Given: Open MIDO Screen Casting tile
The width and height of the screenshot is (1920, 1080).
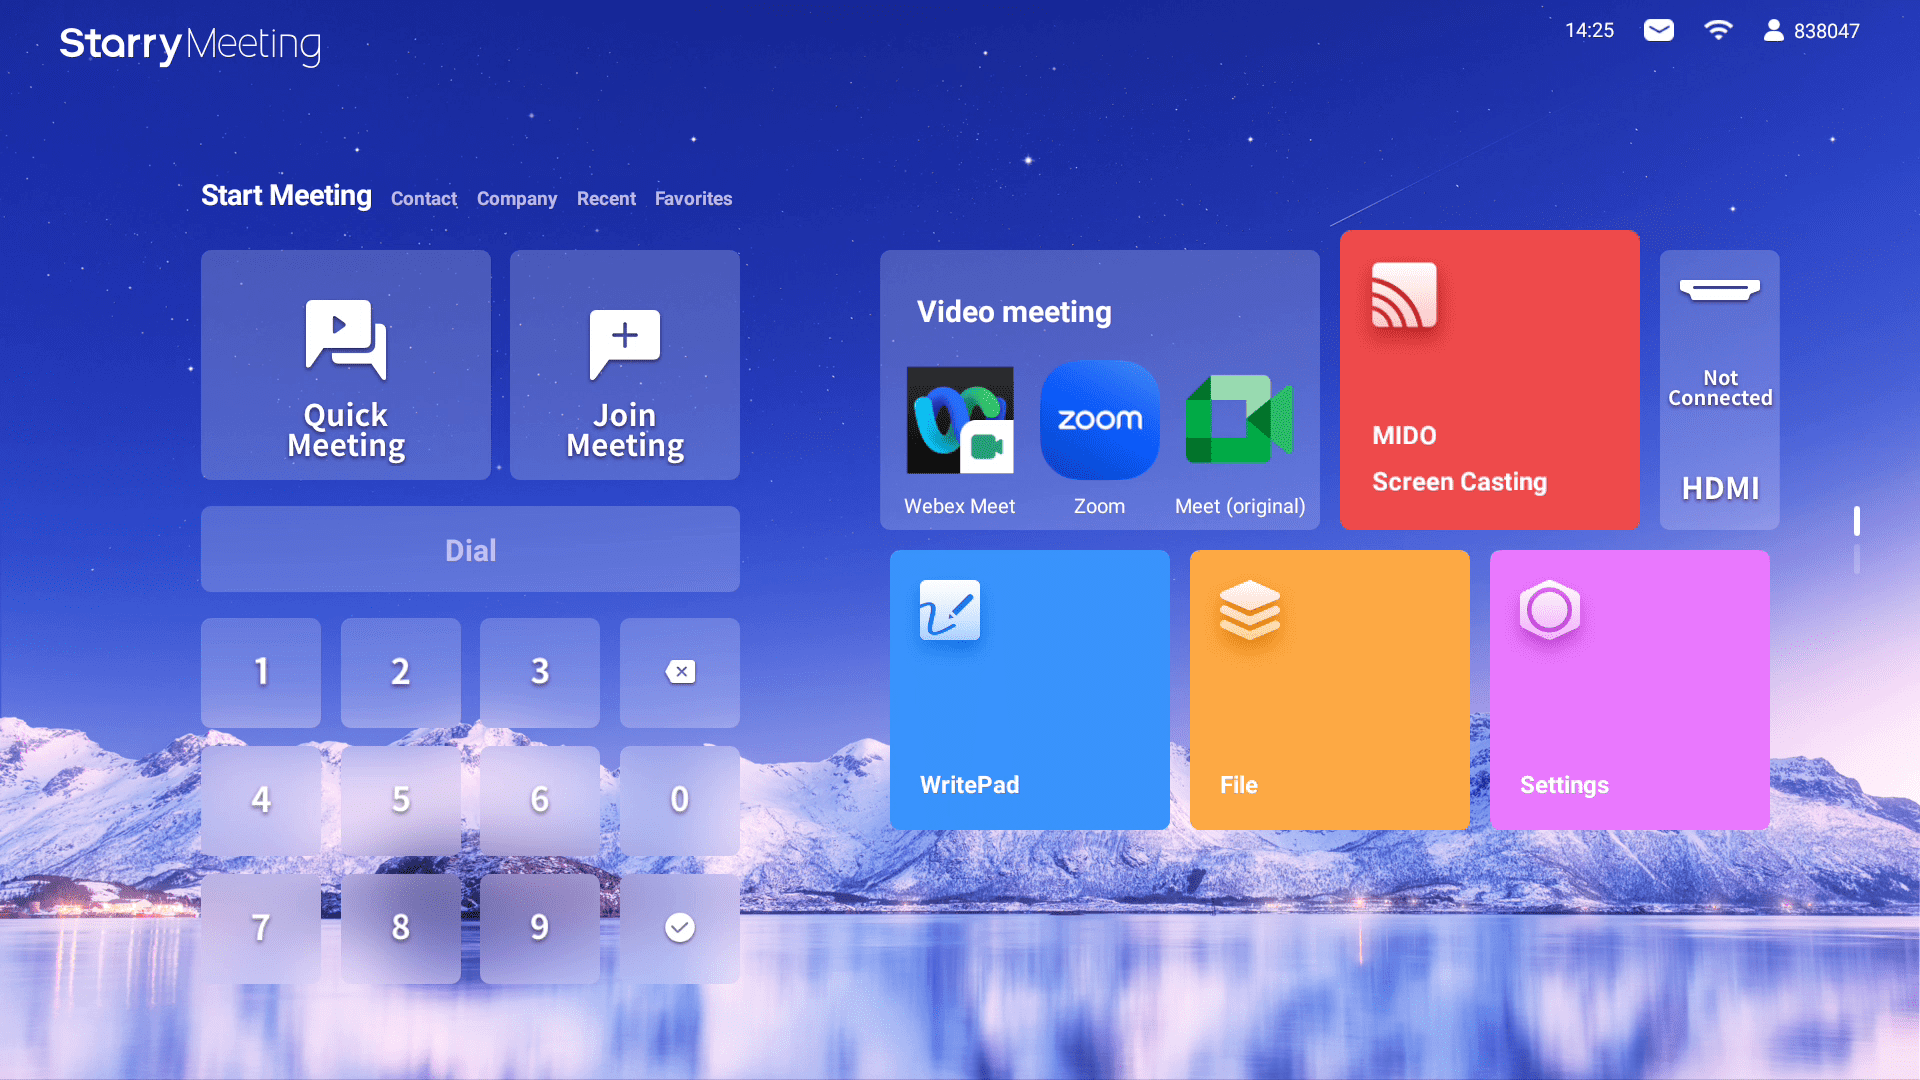Looking at the screenshot, I should [x=1490, y=380].
